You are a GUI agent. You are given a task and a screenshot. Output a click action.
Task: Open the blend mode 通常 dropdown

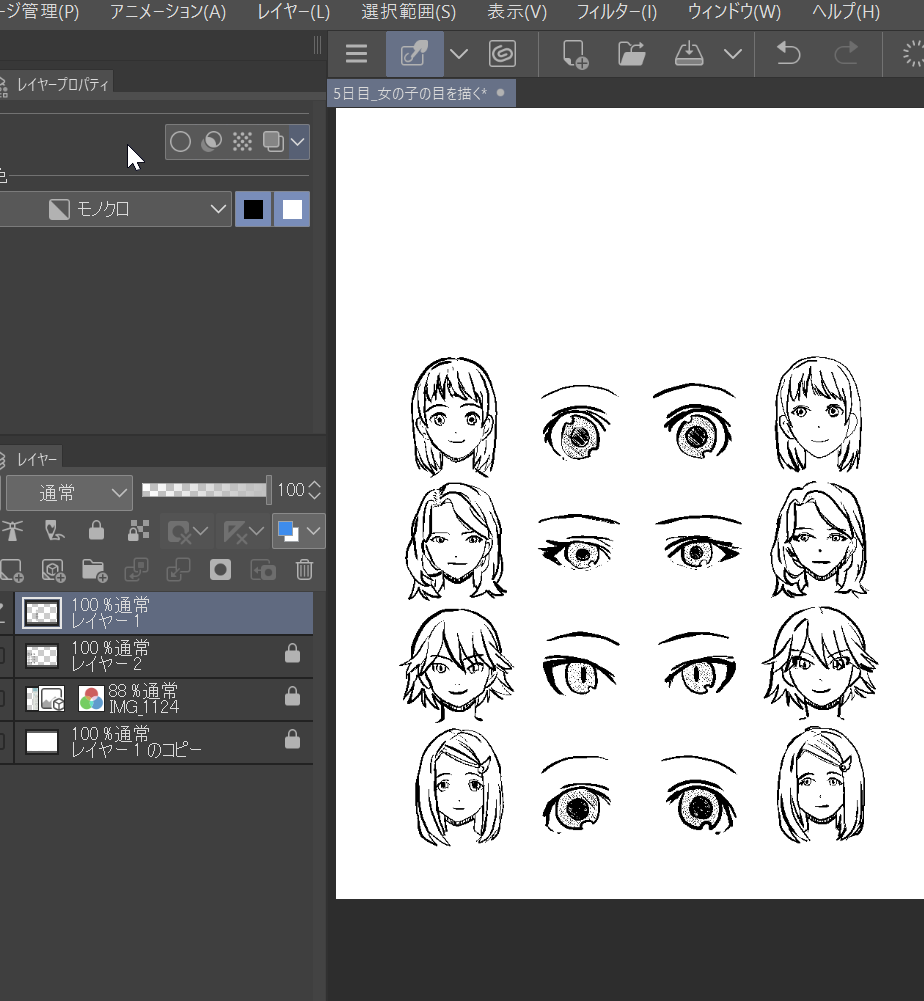tap(68, 491)
